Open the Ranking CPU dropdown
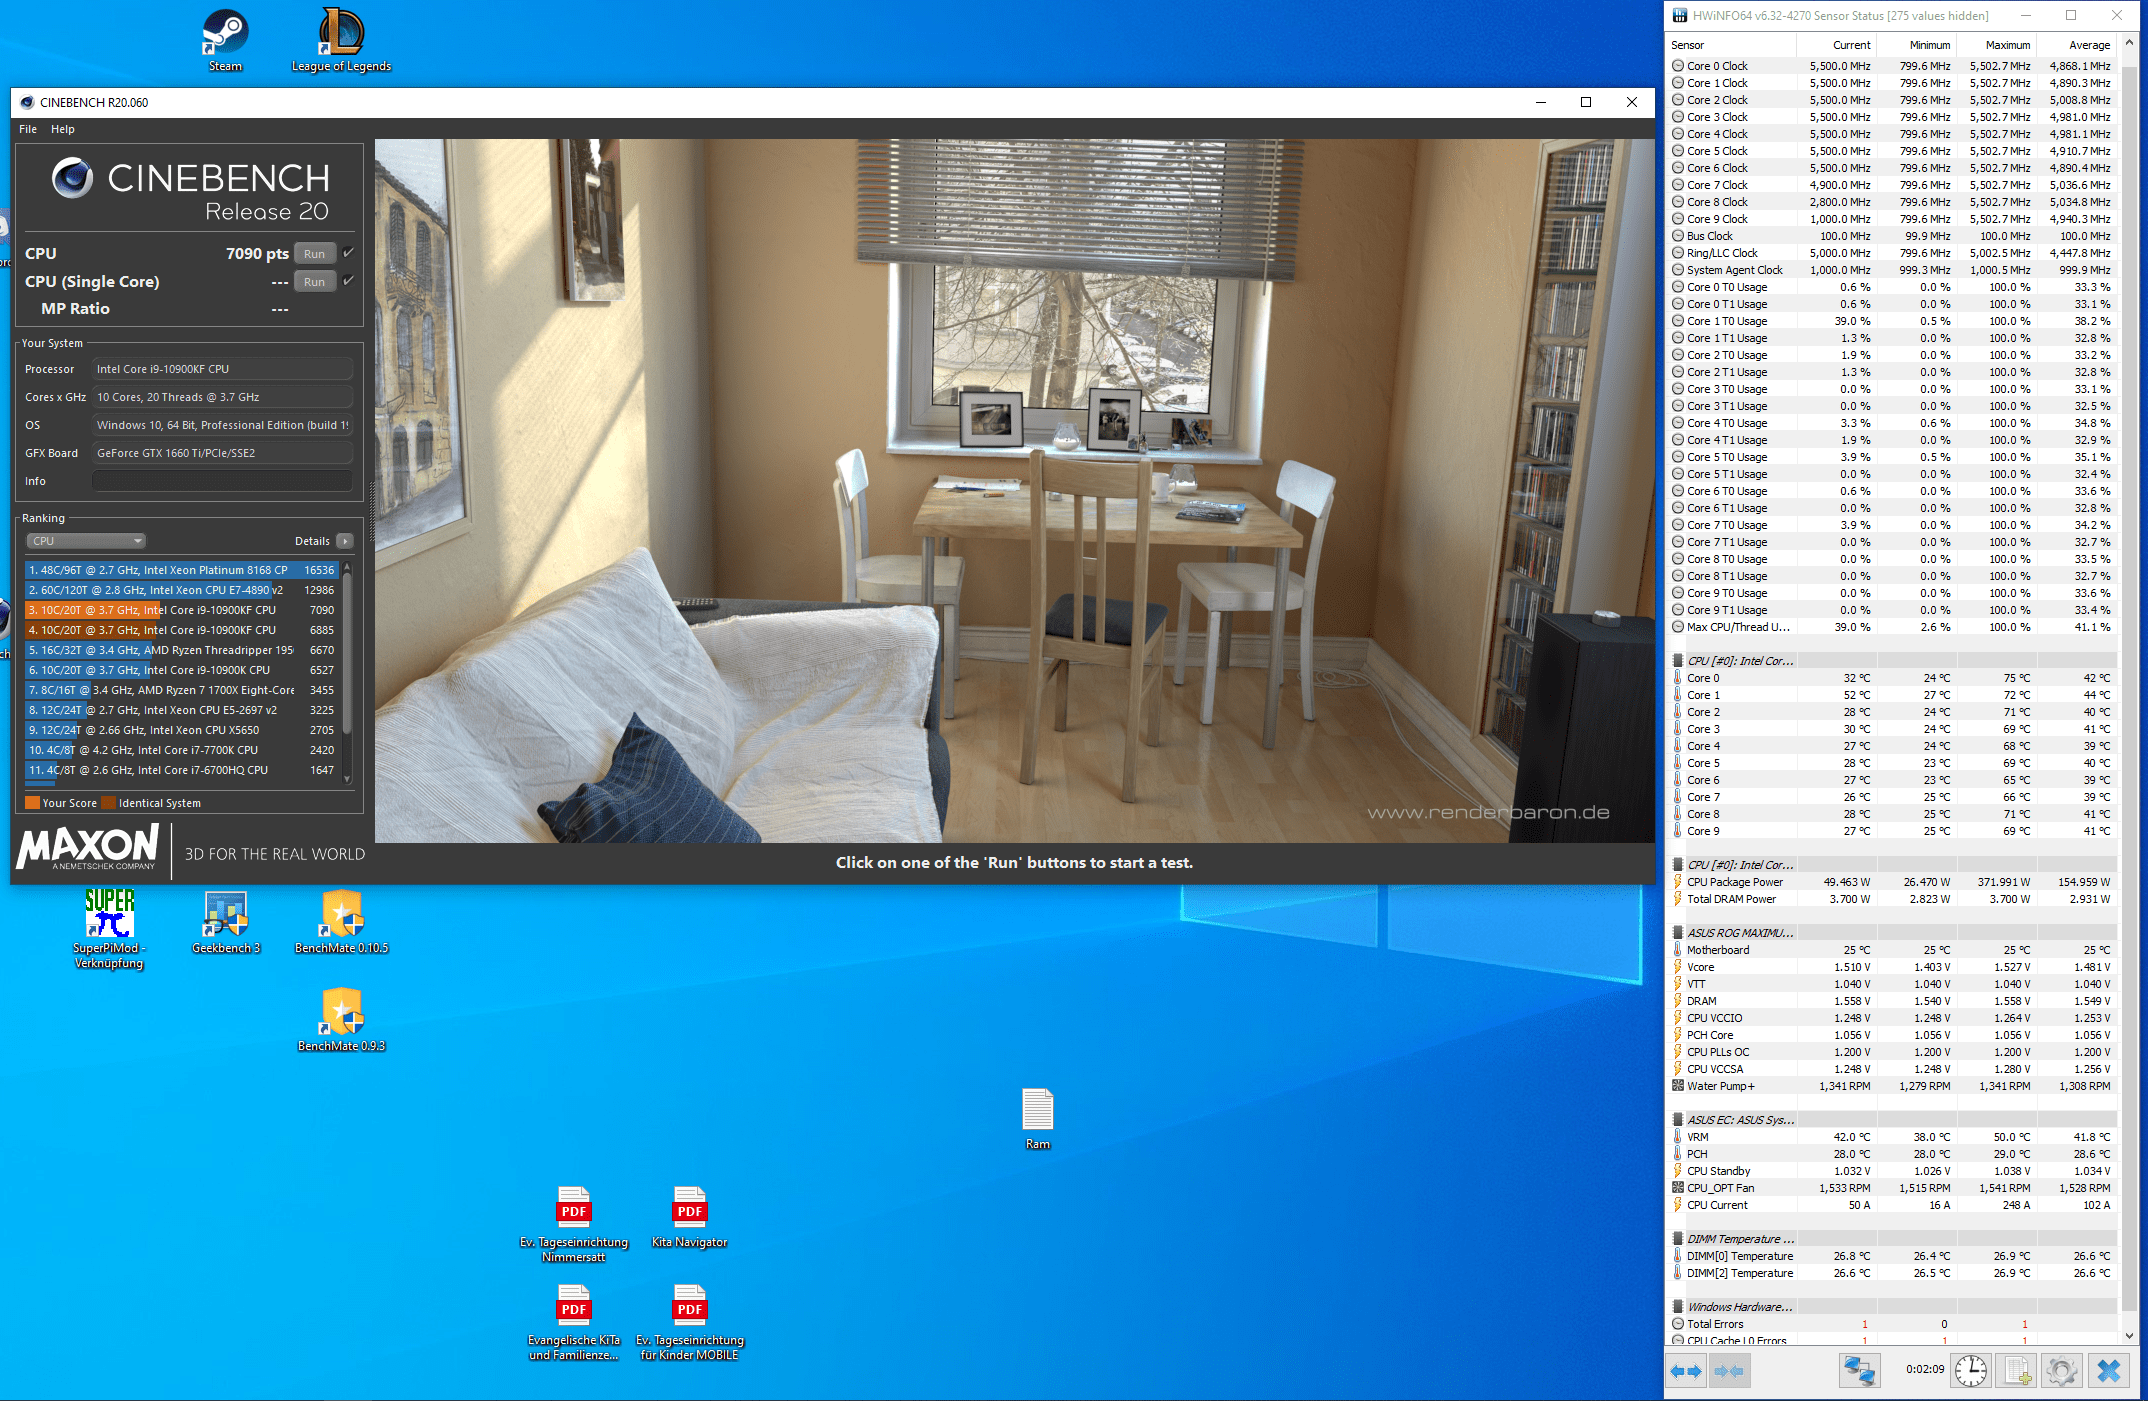 tap(85, 541)
